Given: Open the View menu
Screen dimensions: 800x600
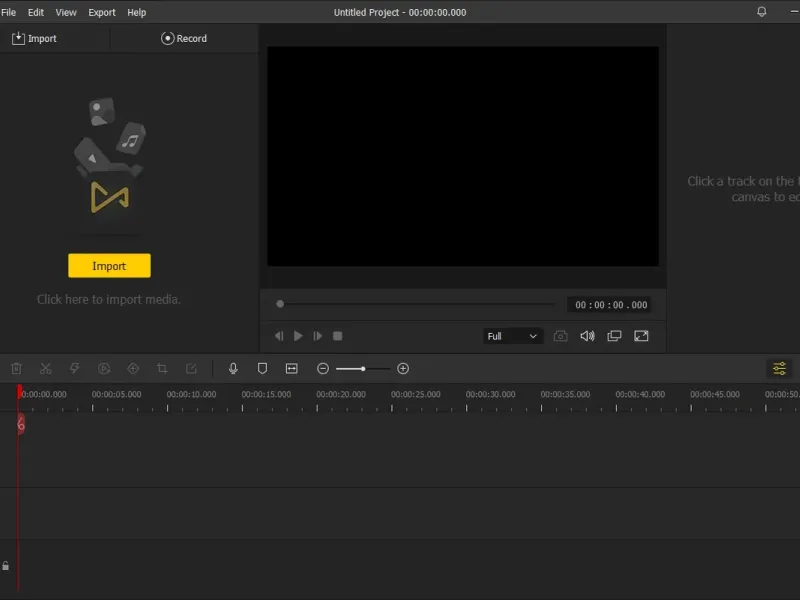Looking at the screenshot, I should (66, 12).
